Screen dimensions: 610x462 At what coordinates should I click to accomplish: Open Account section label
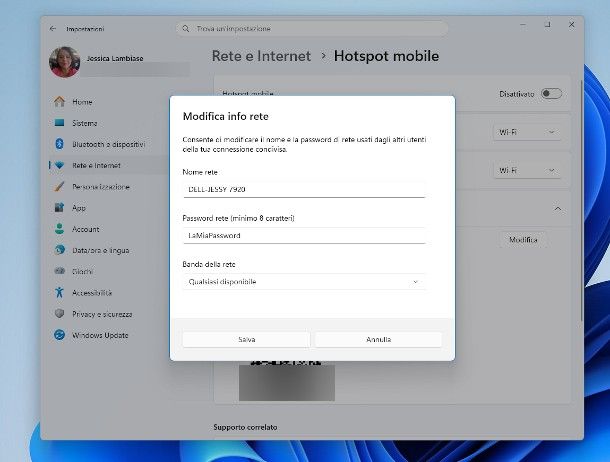click(86, 229)
